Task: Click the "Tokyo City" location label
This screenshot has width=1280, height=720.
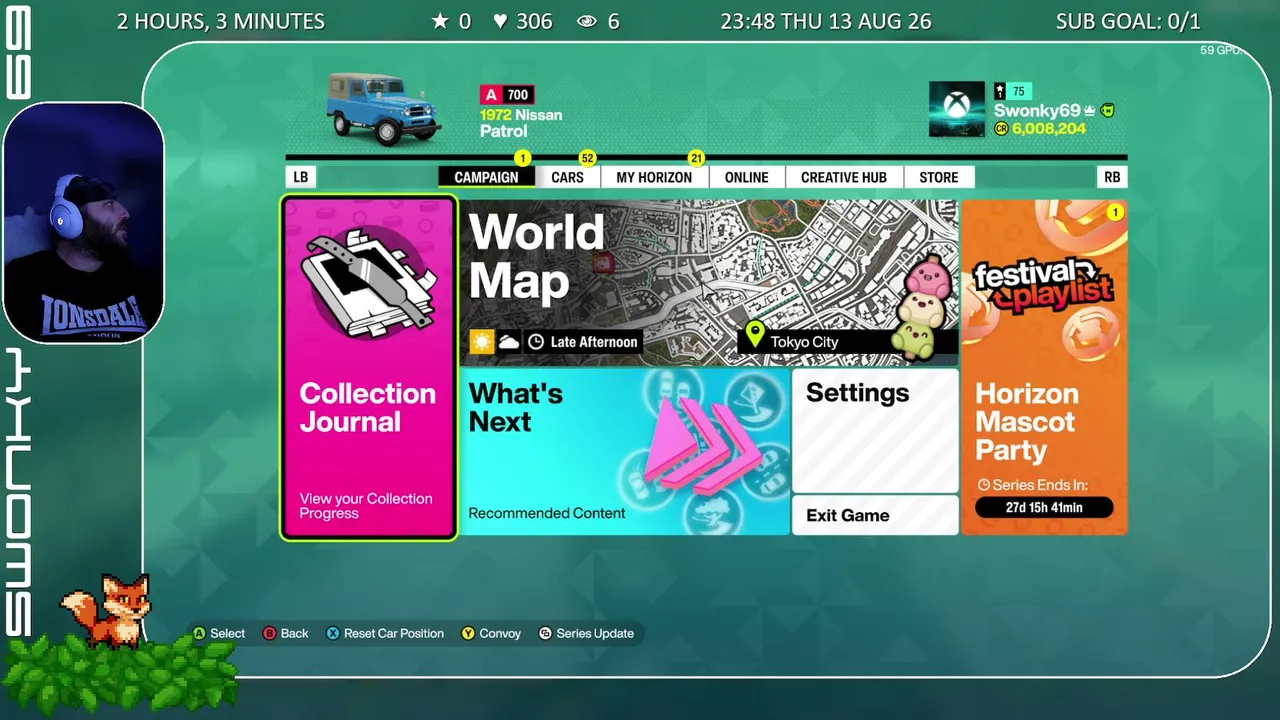Action: [804, 342]
